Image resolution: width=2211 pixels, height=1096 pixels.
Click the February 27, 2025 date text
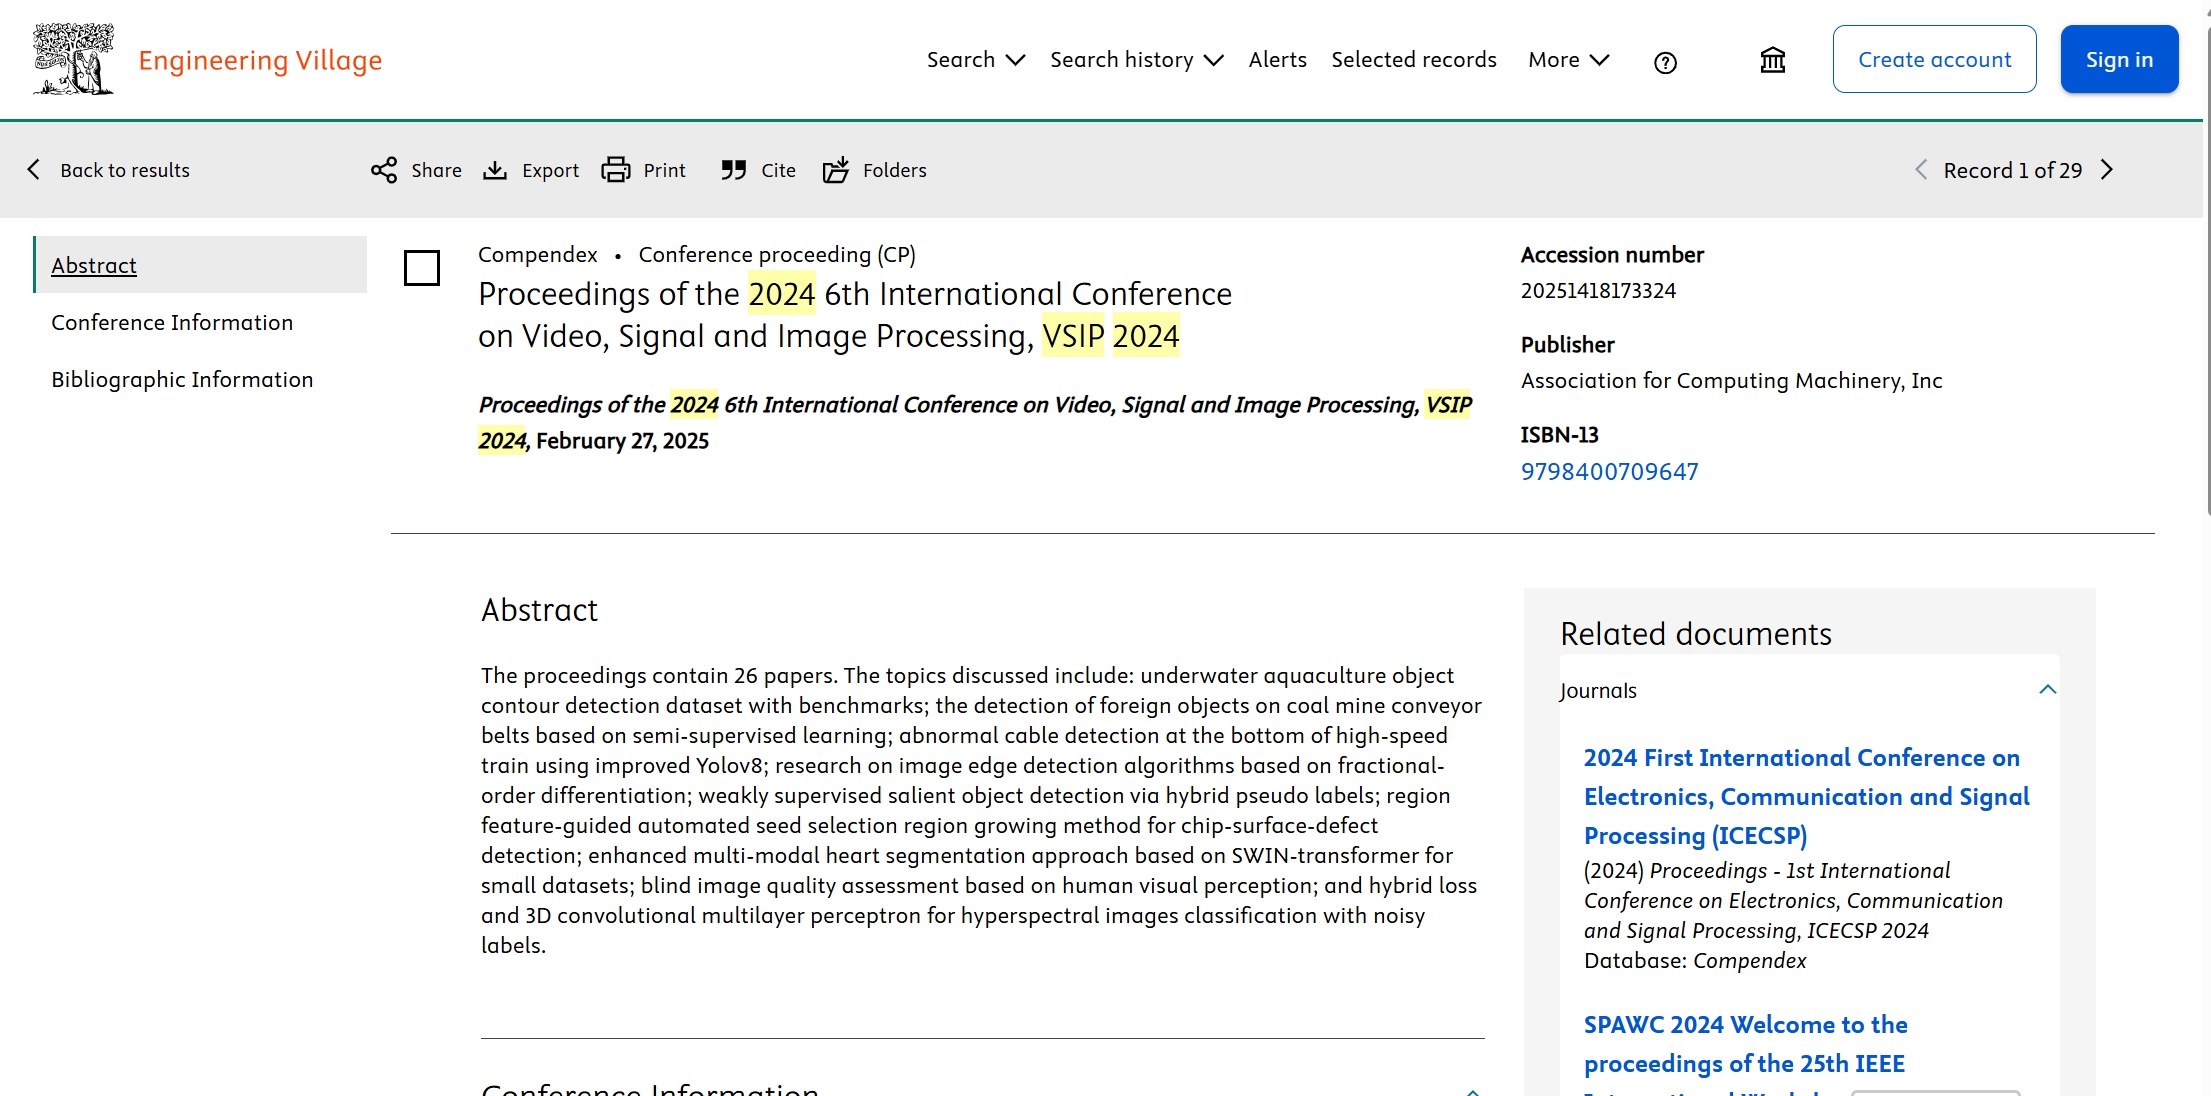point(622,441)
